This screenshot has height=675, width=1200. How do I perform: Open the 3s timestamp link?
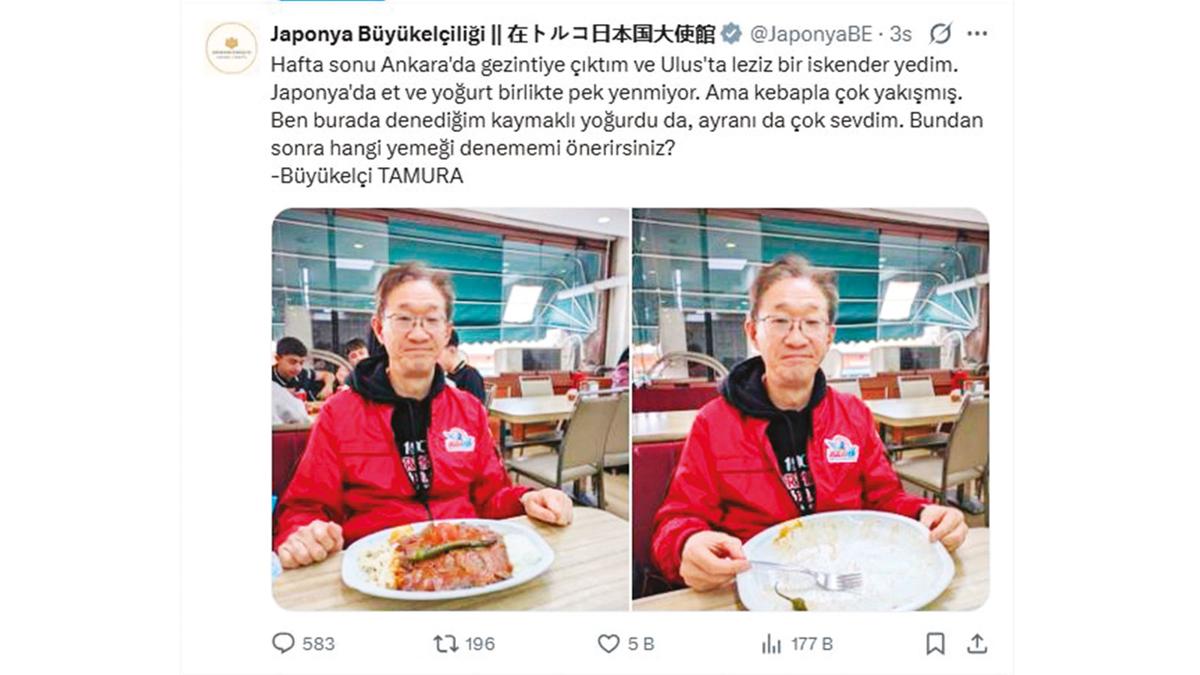pos(900,34)
